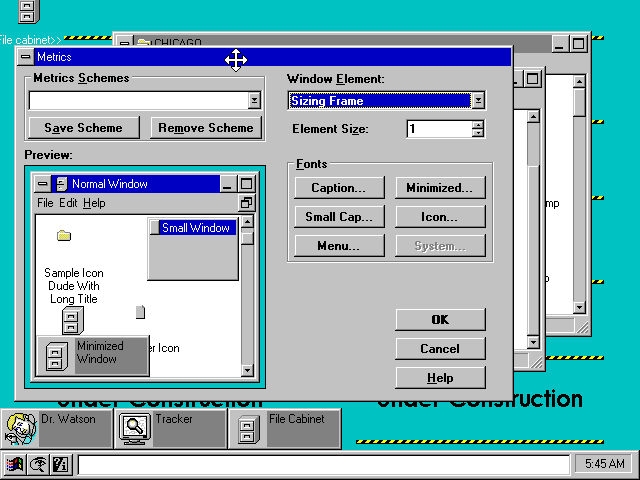Click the 5:45 AM clock
Image resolution: width=640 pixels, height=480 pixels.
(604, 464)
